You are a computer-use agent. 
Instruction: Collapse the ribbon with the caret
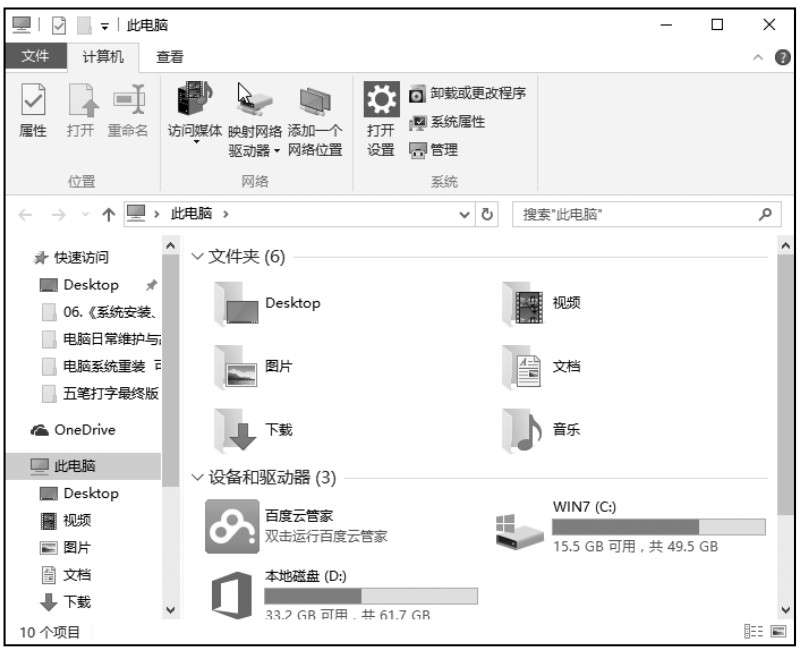[x=758, y=57]
